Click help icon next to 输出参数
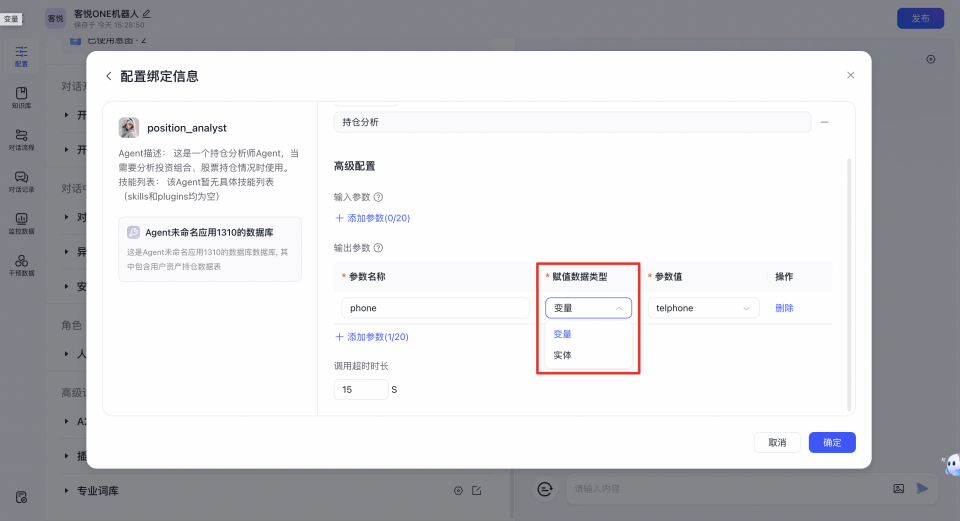The image size is (960, 521). coord(378,248)
